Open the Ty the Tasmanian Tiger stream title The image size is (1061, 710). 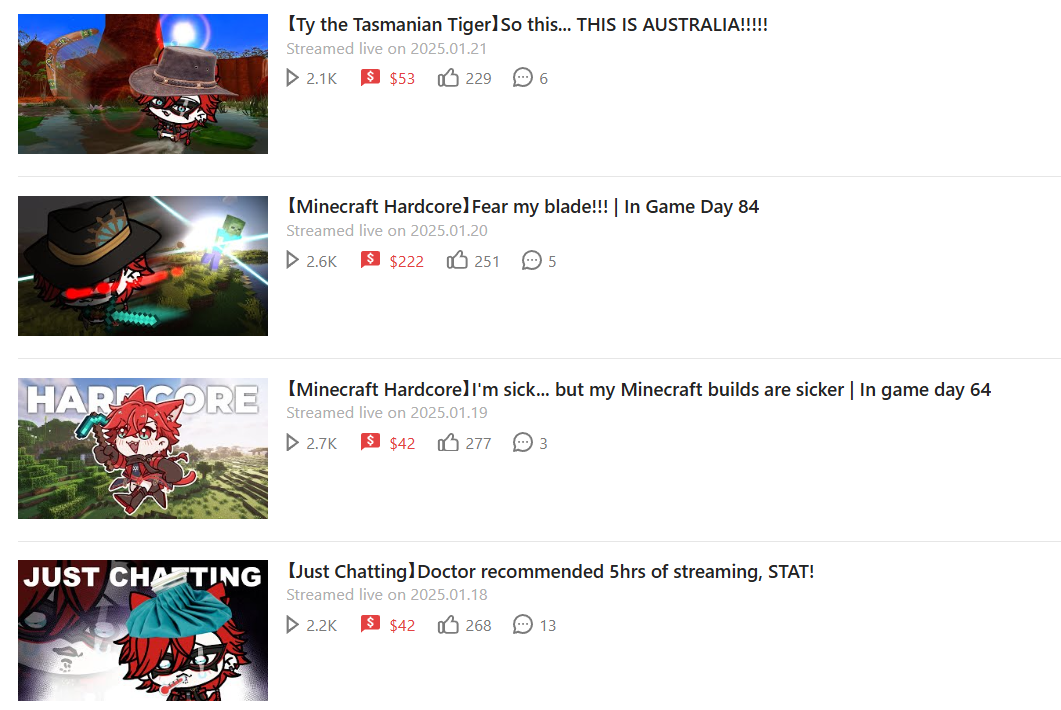tap(527, 24)
